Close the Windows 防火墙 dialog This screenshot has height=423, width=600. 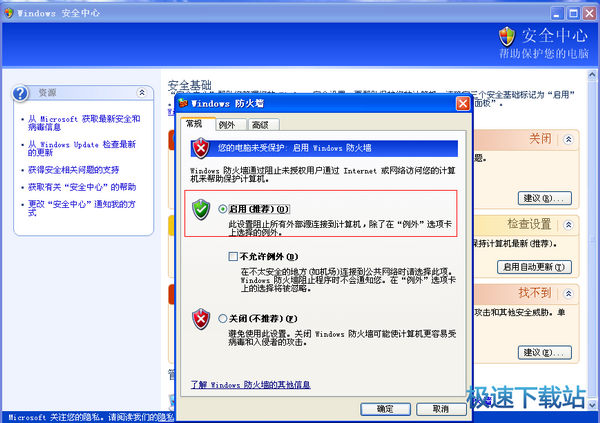[463, 103]
